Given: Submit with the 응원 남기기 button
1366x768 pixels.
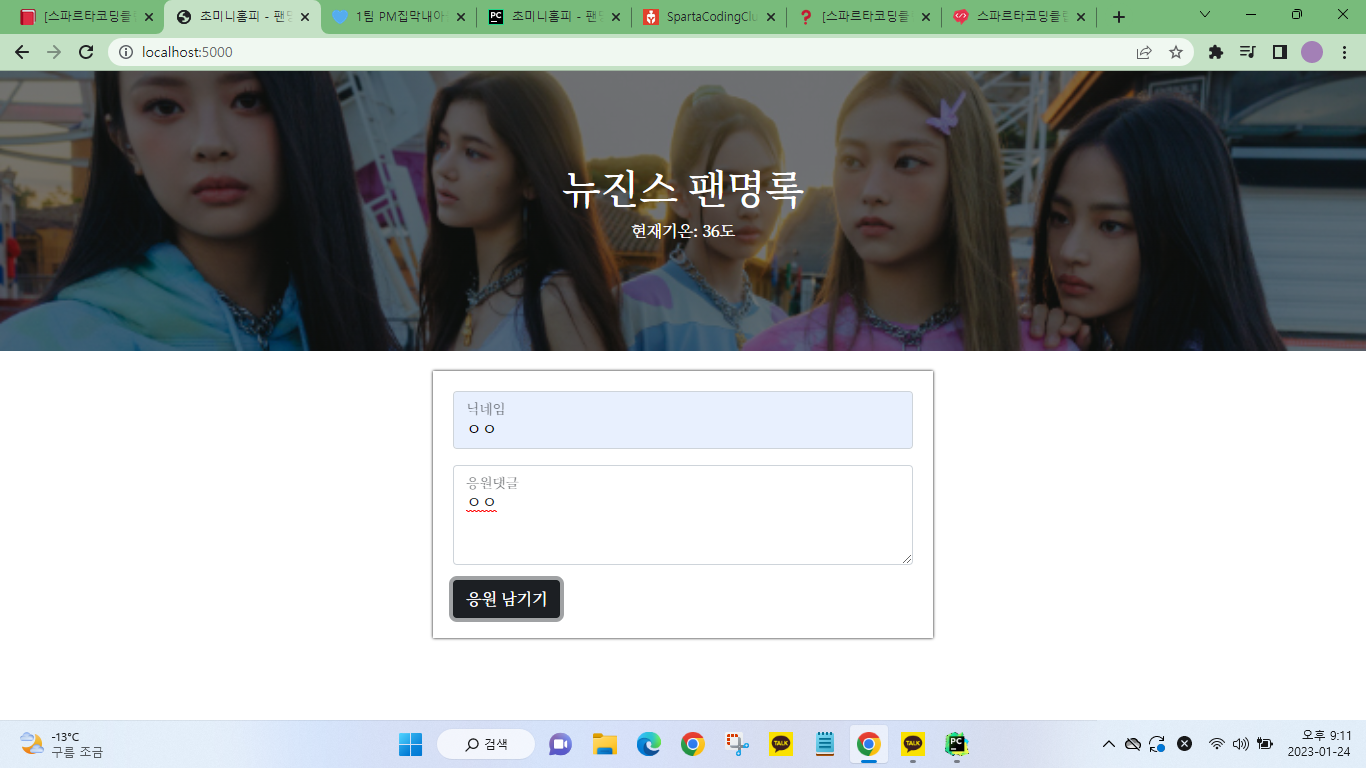Looking at the screenshot, I should tap(507, 599).
